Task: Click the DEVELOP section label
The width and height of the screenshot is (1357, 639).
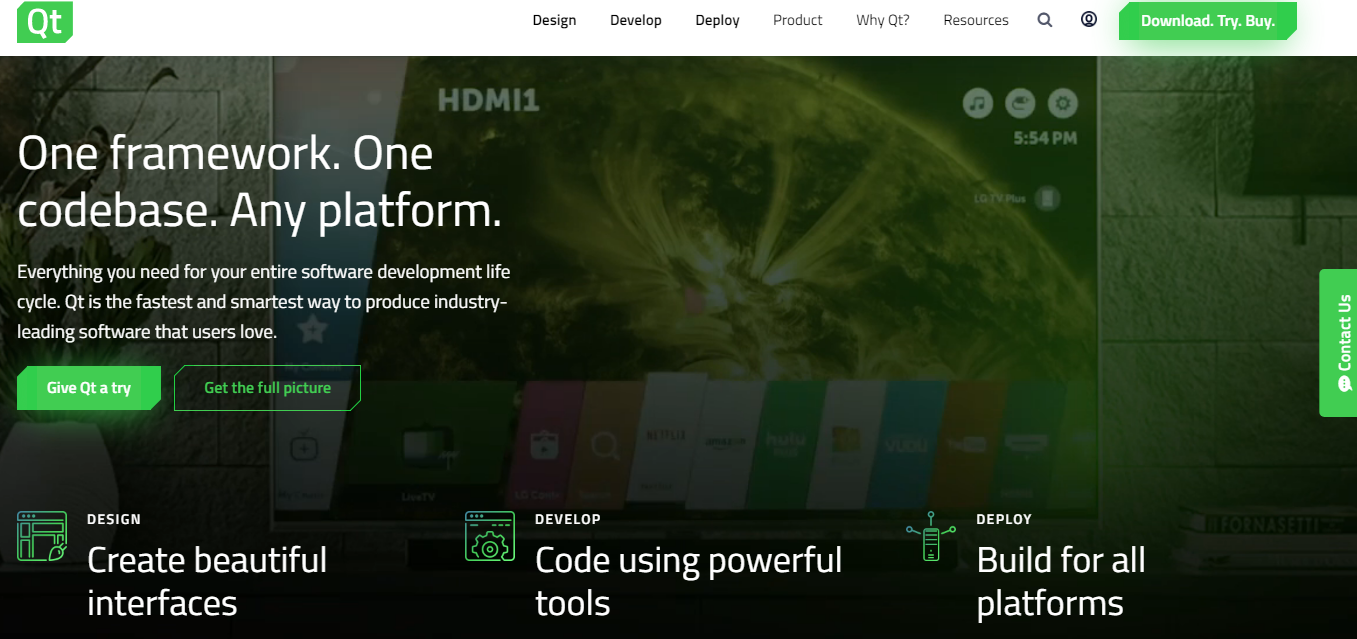Action: click(x=568, y=519)
